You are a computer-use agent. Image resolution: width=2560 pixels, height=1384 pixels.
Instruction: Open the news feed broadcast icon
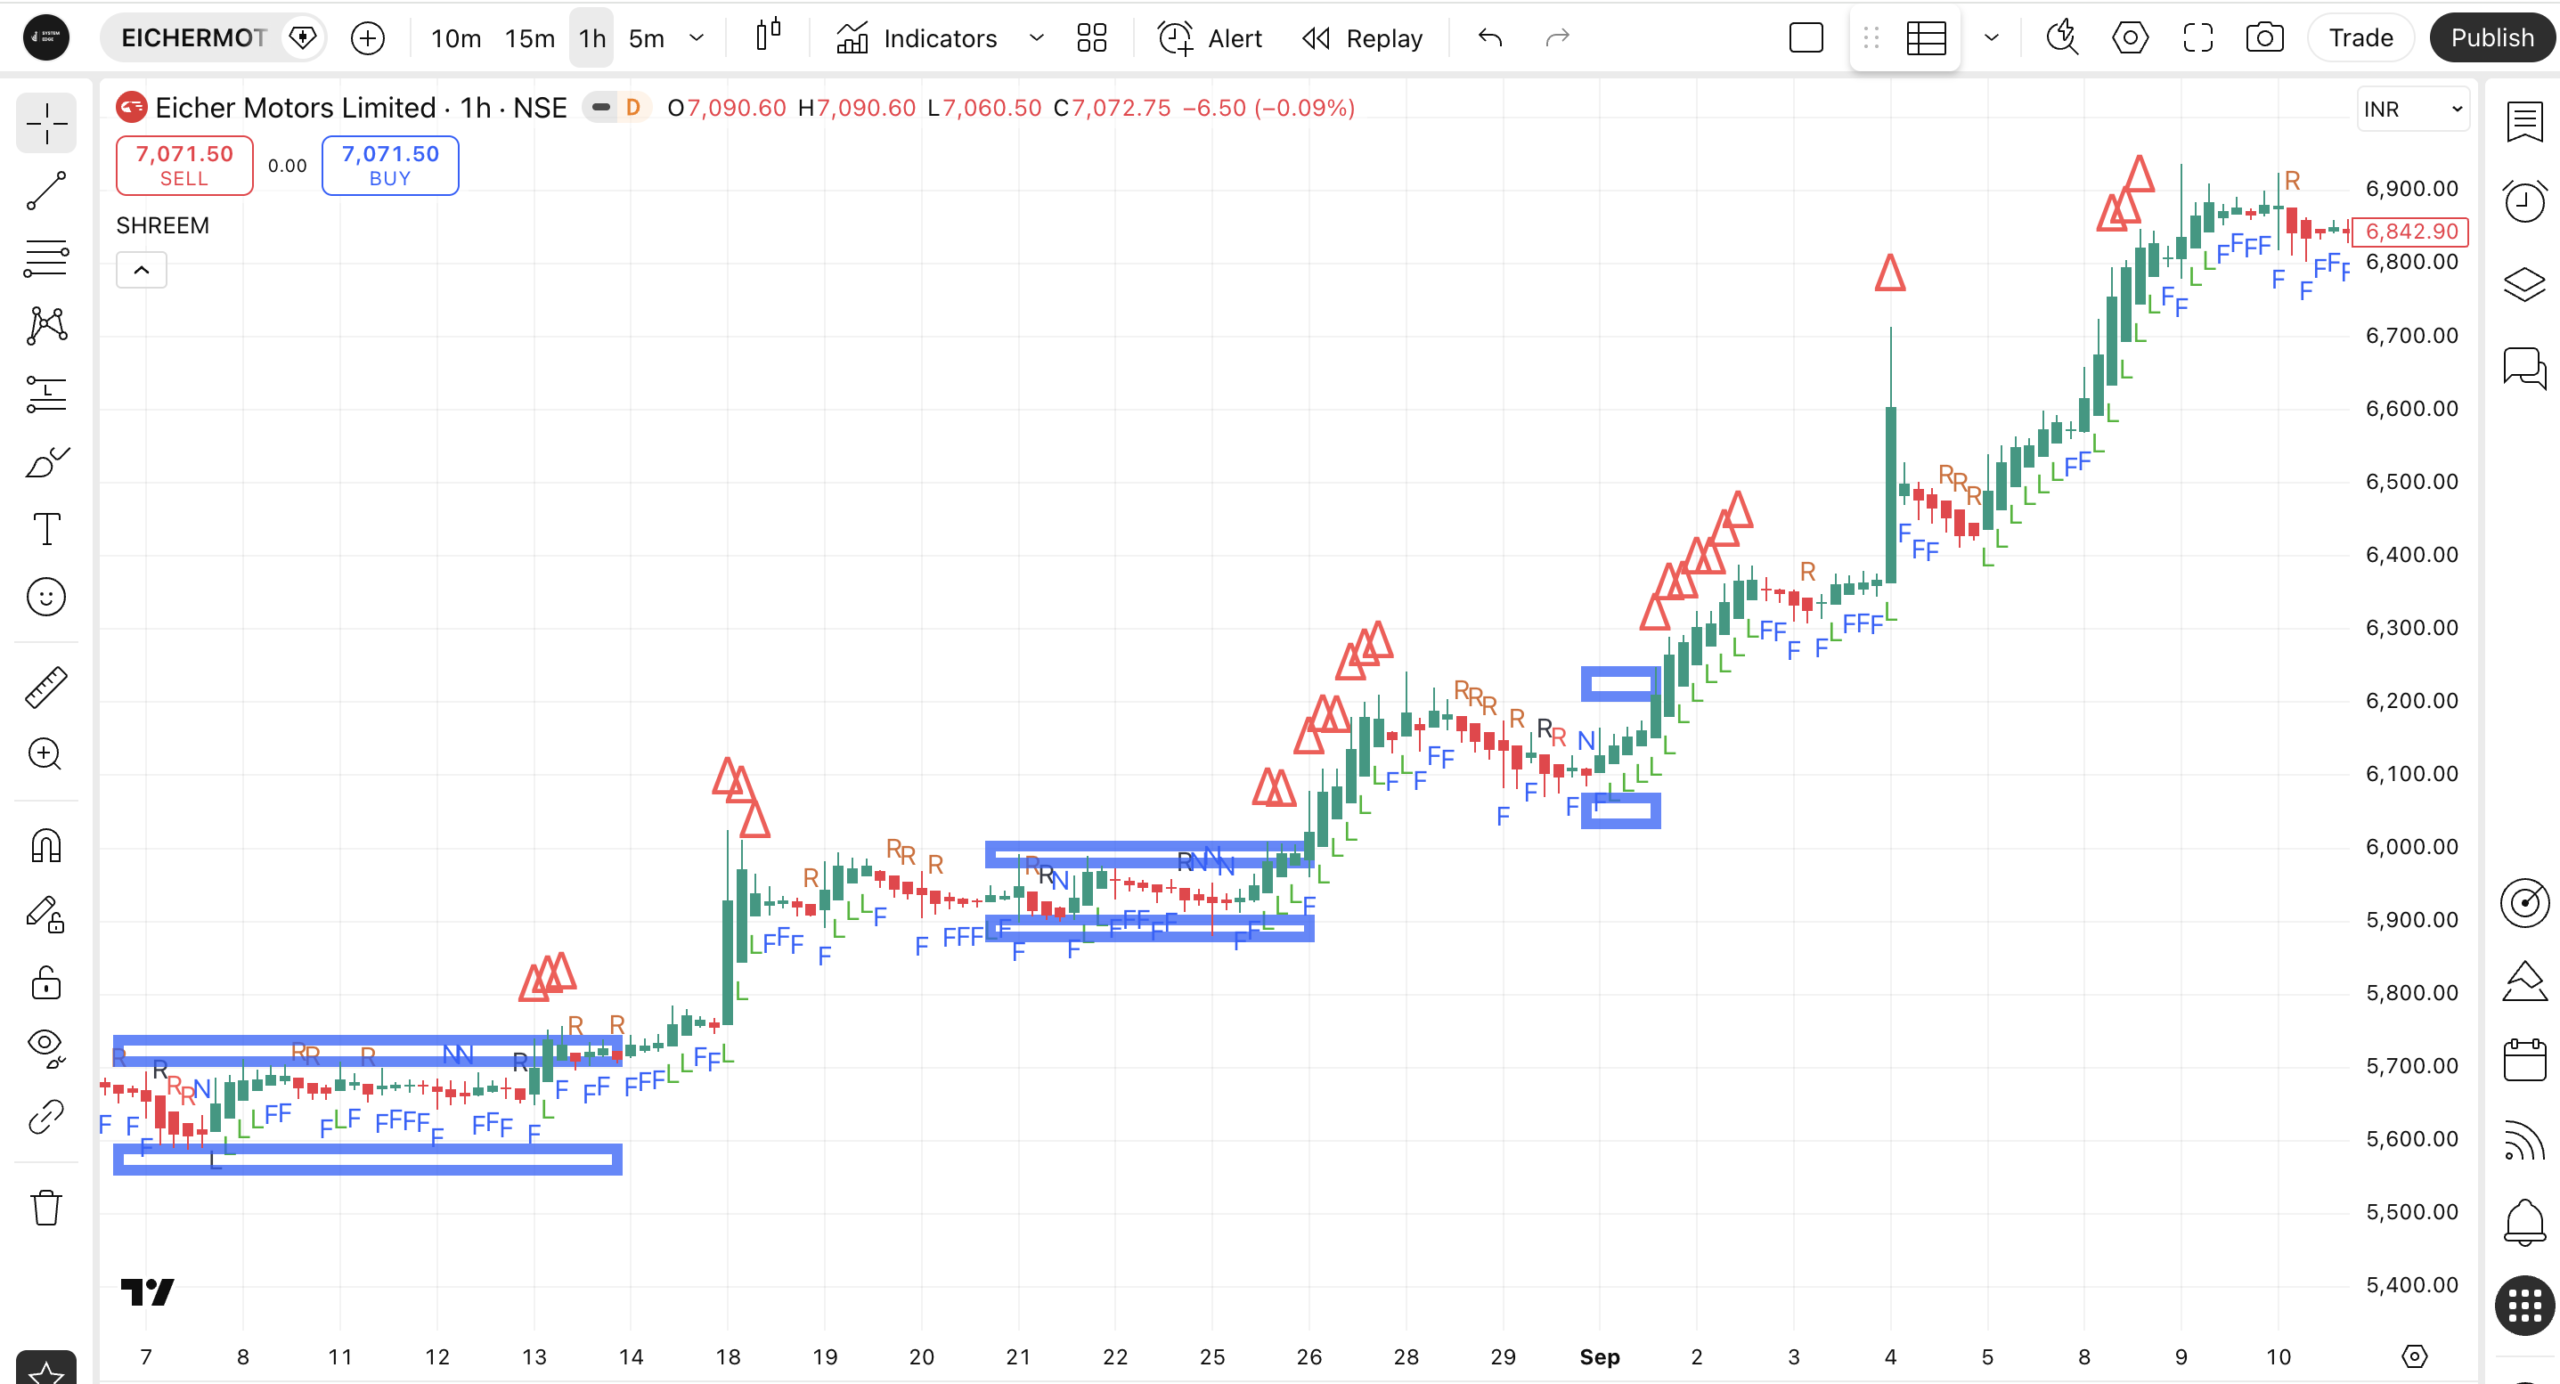pos(2524,1141)
